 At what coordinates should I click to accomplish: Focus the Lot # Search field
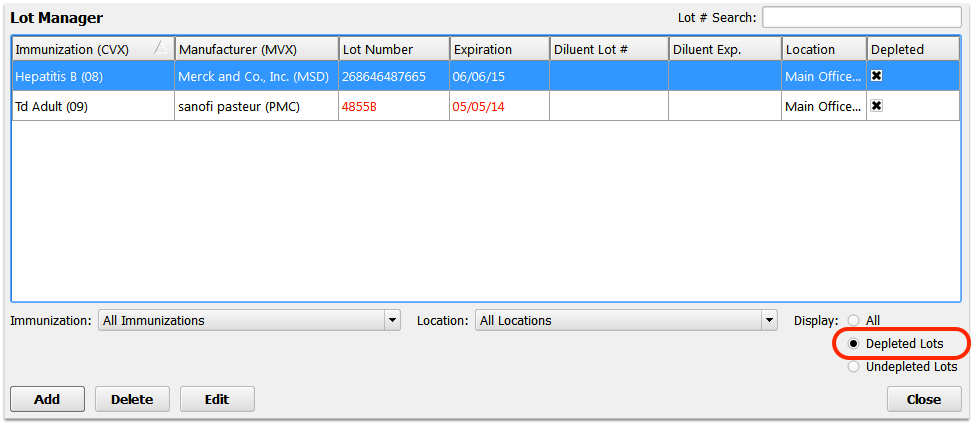click(862, 17)
